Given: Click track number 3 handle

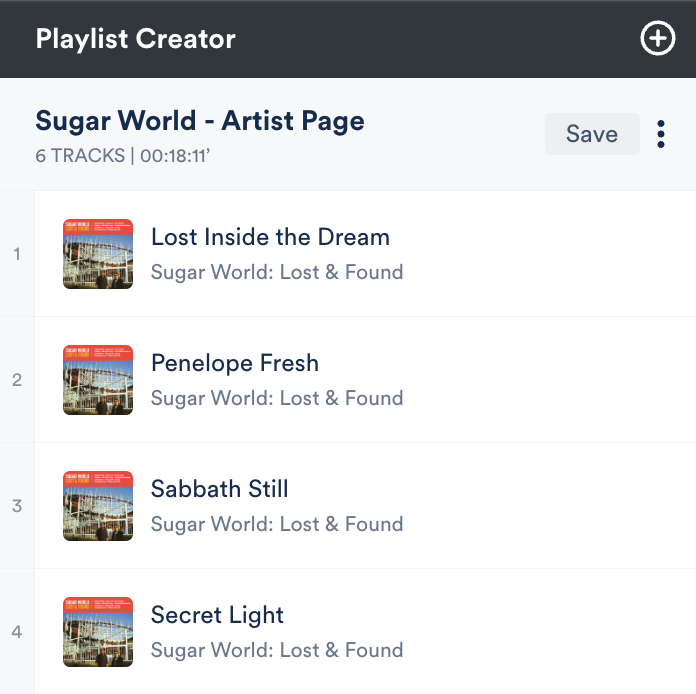Looking at the screenshot, I should click(17, 506).
